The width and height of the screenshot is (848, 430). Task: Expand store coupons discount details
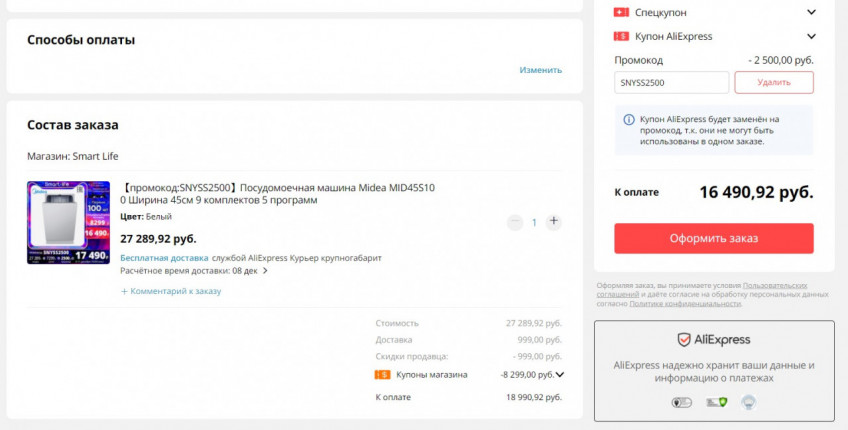(x=560, y=375)
